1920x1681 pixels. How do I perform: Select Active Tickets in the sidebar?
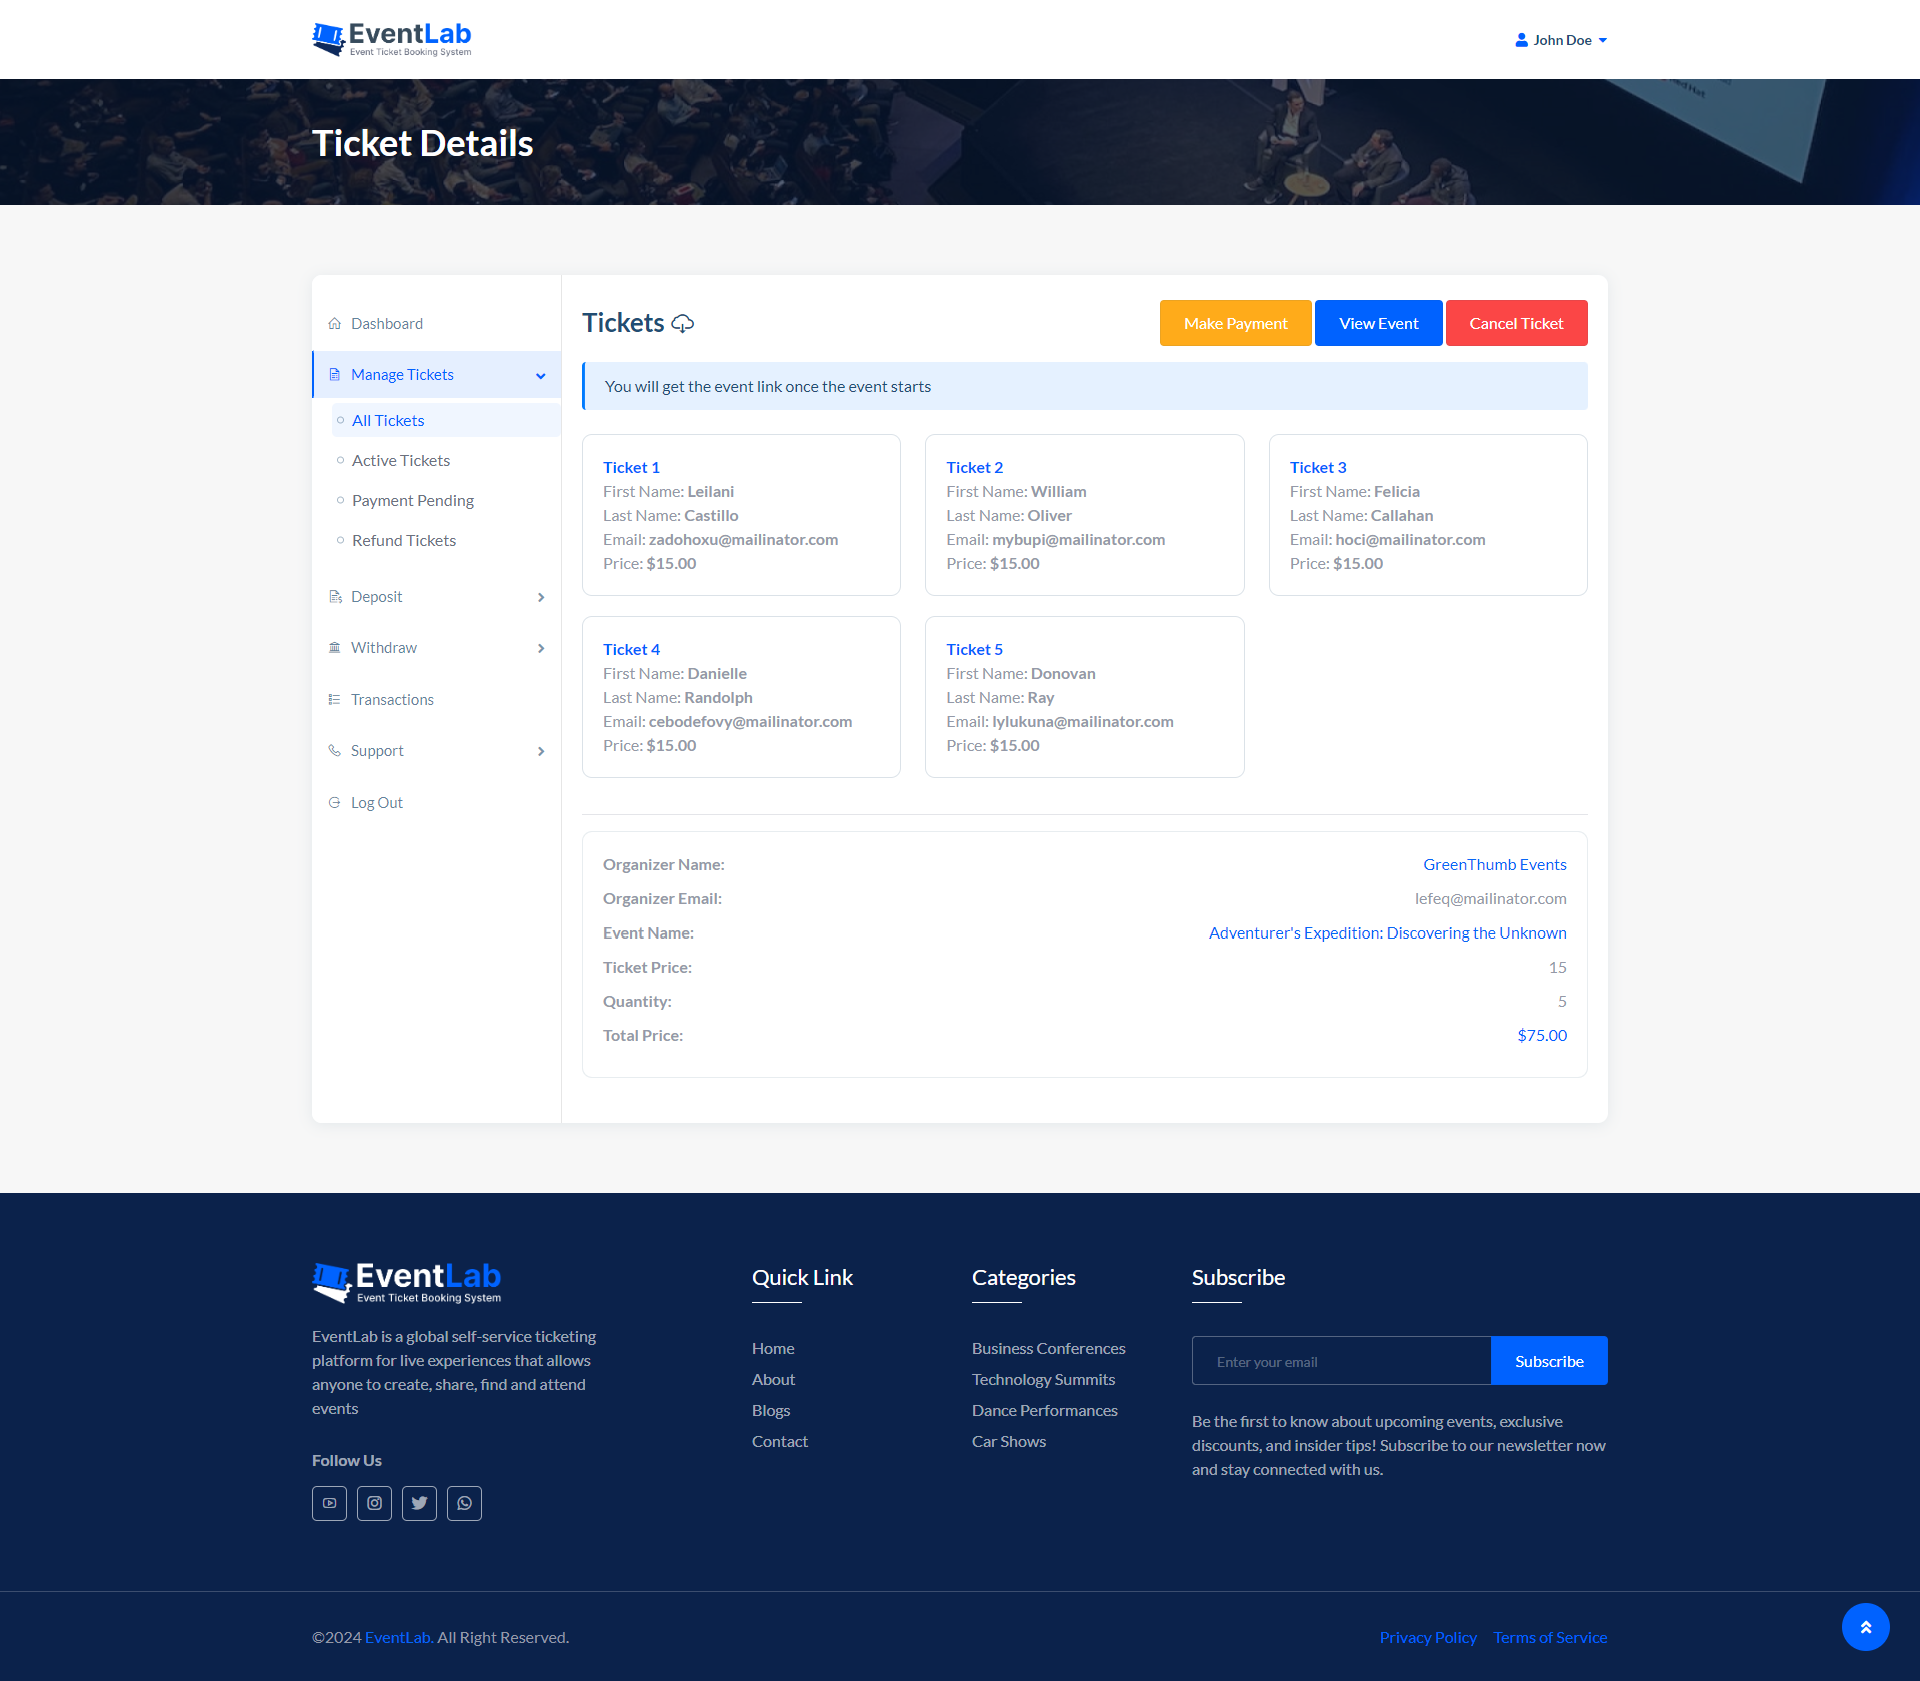(x=400, y=461)
